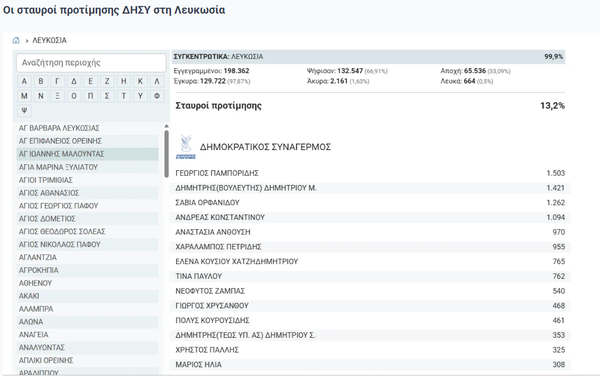Select ΑΓΙΟΣ ΝΙΚΟΛΑΟΣ ΠΑΦΟΥ area
This screenshot has width=600, height=376.
click(x=88, y=244)
